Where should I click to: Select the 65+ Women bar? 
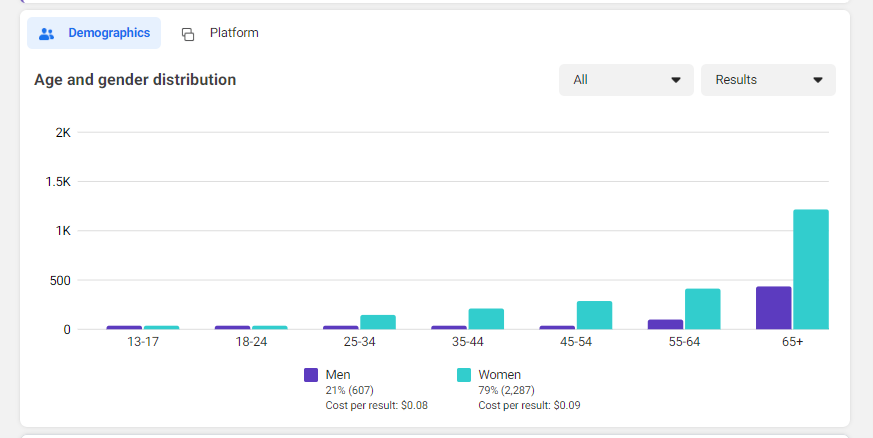[x=811, y=269]
